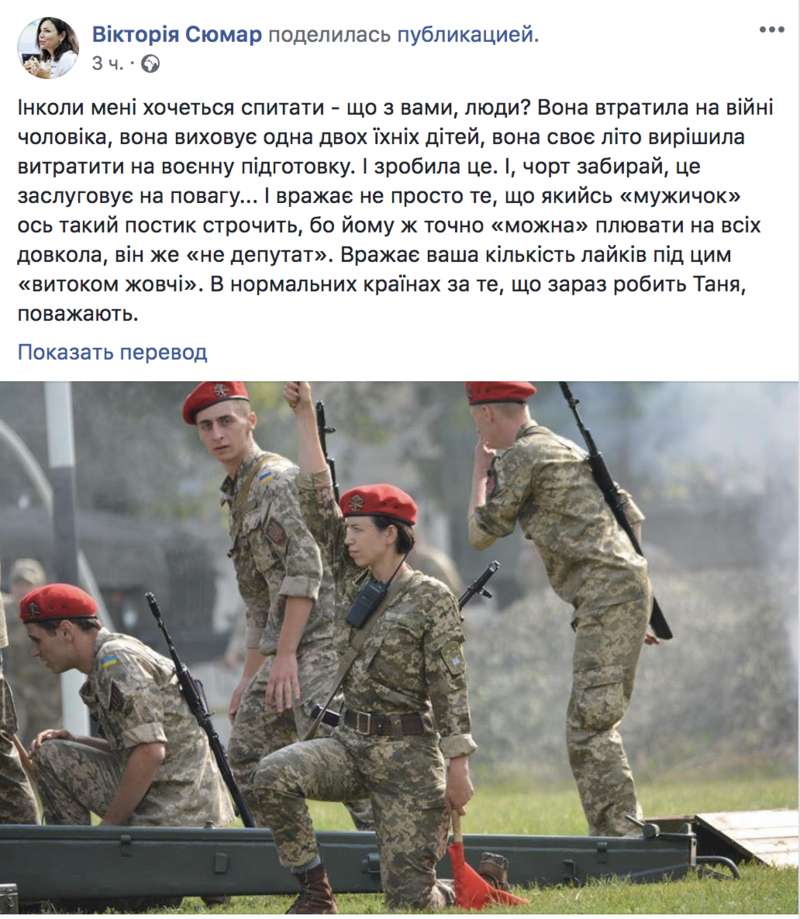Open Вікторія Сюмар's profile picture
The width and height of the screenshot is (800, 919).
[48, 47]
